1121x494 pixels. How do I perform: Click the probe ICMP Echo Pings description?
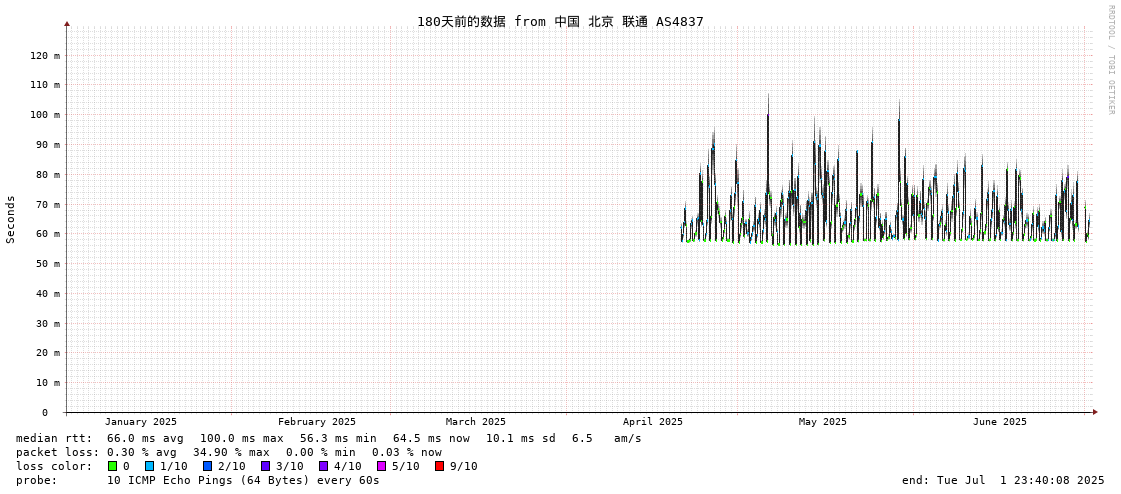tap(244, 480)
